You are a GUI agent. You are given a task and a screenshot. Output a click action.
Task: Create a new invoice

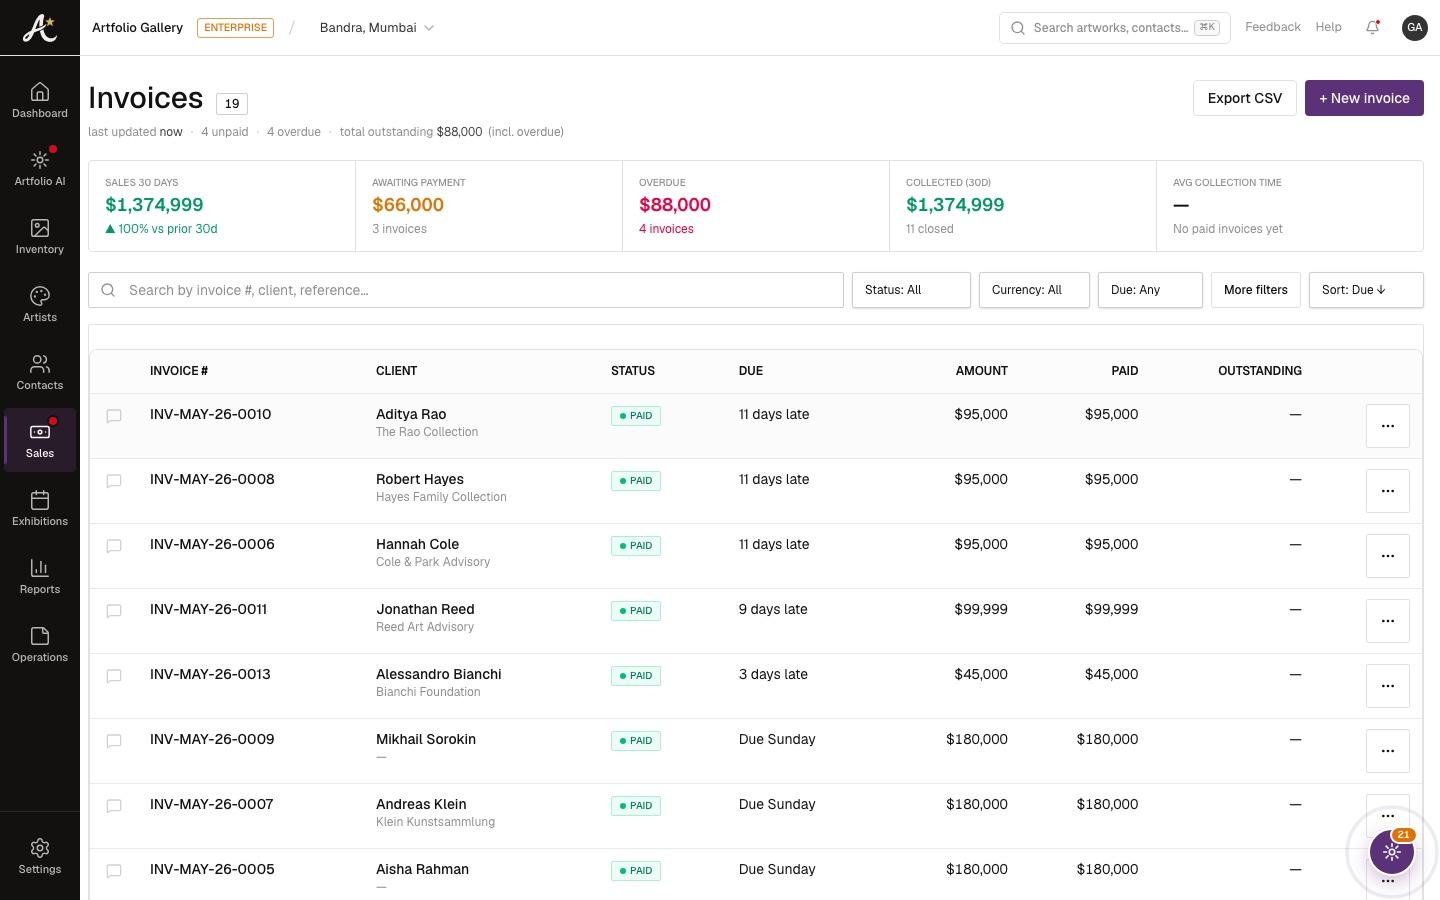[x=1364, y=98]
